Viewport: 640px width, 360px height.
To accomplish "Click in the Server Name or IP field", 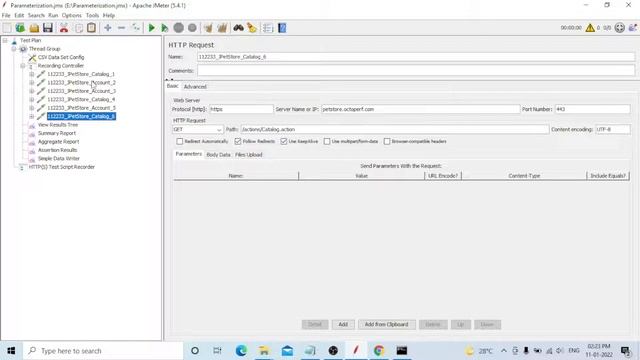I will [x=420, y=109].
